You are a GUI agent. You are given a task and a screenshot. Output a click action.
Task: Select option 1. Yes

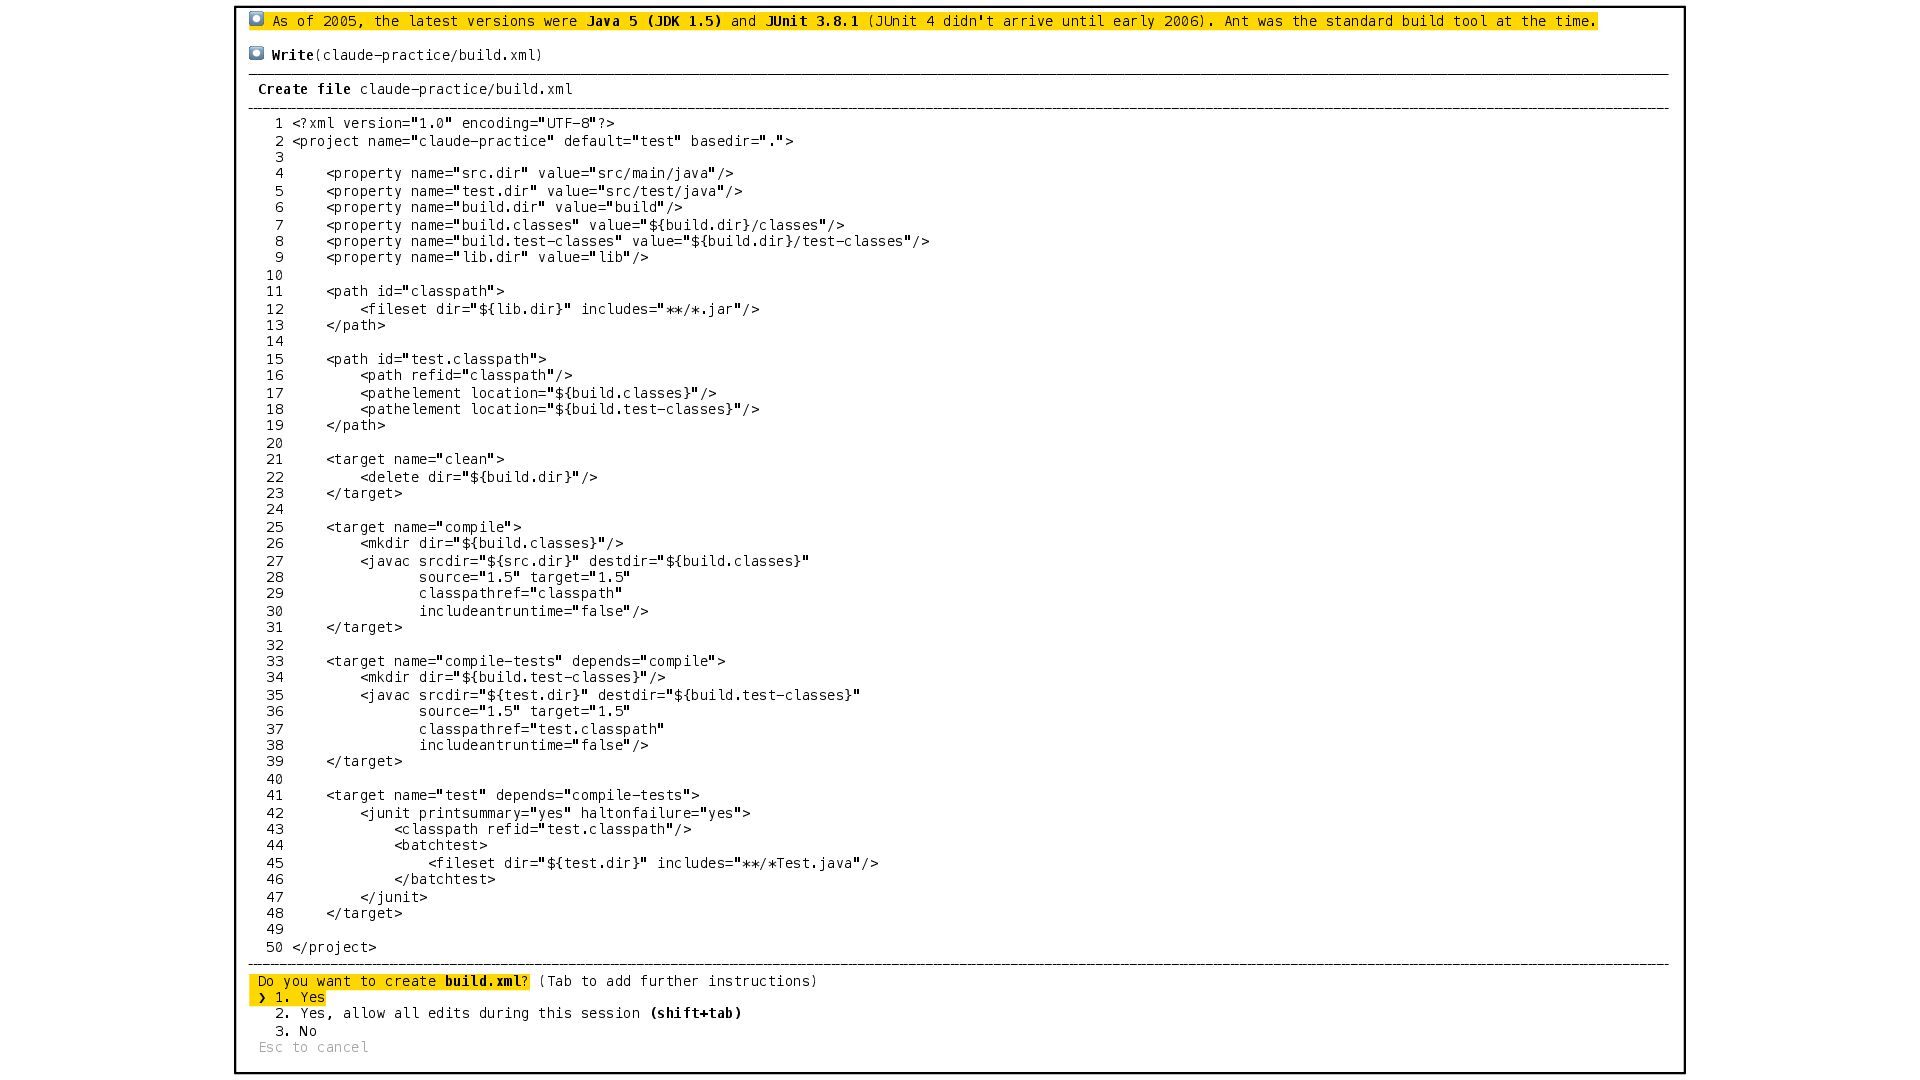(300, 997)
